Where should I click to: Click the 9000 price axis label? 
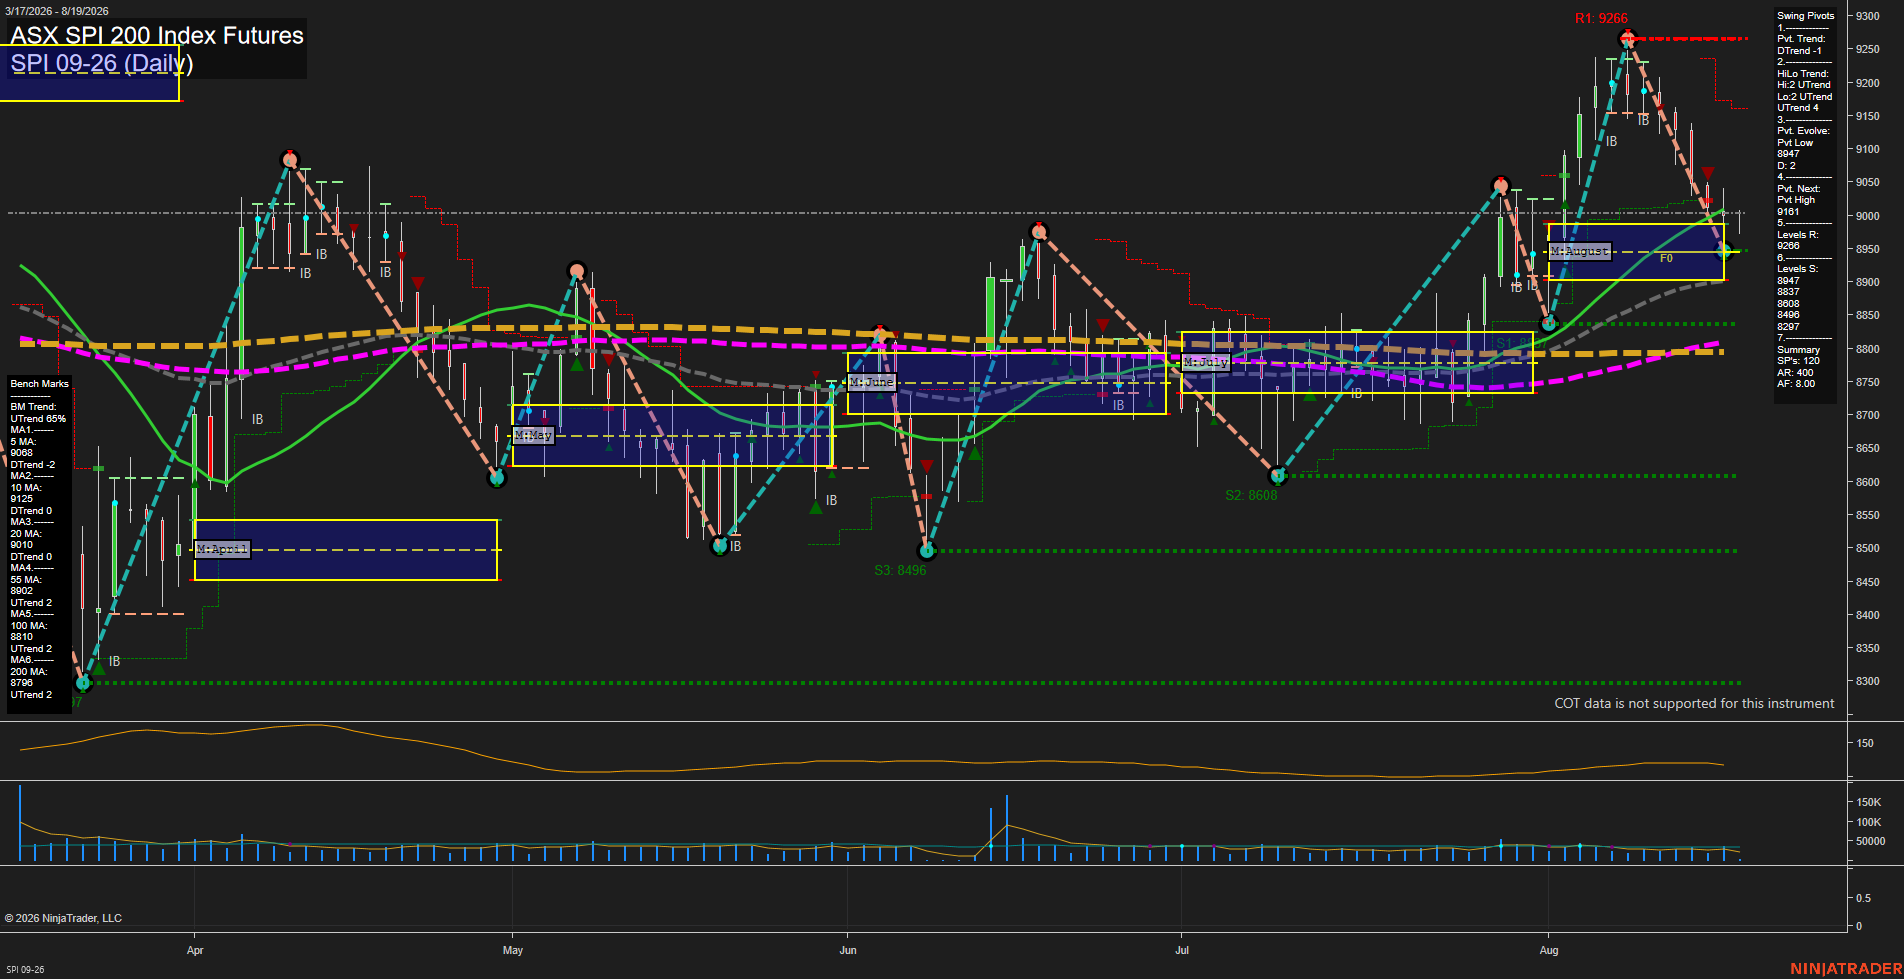[x=1867, y=216]
